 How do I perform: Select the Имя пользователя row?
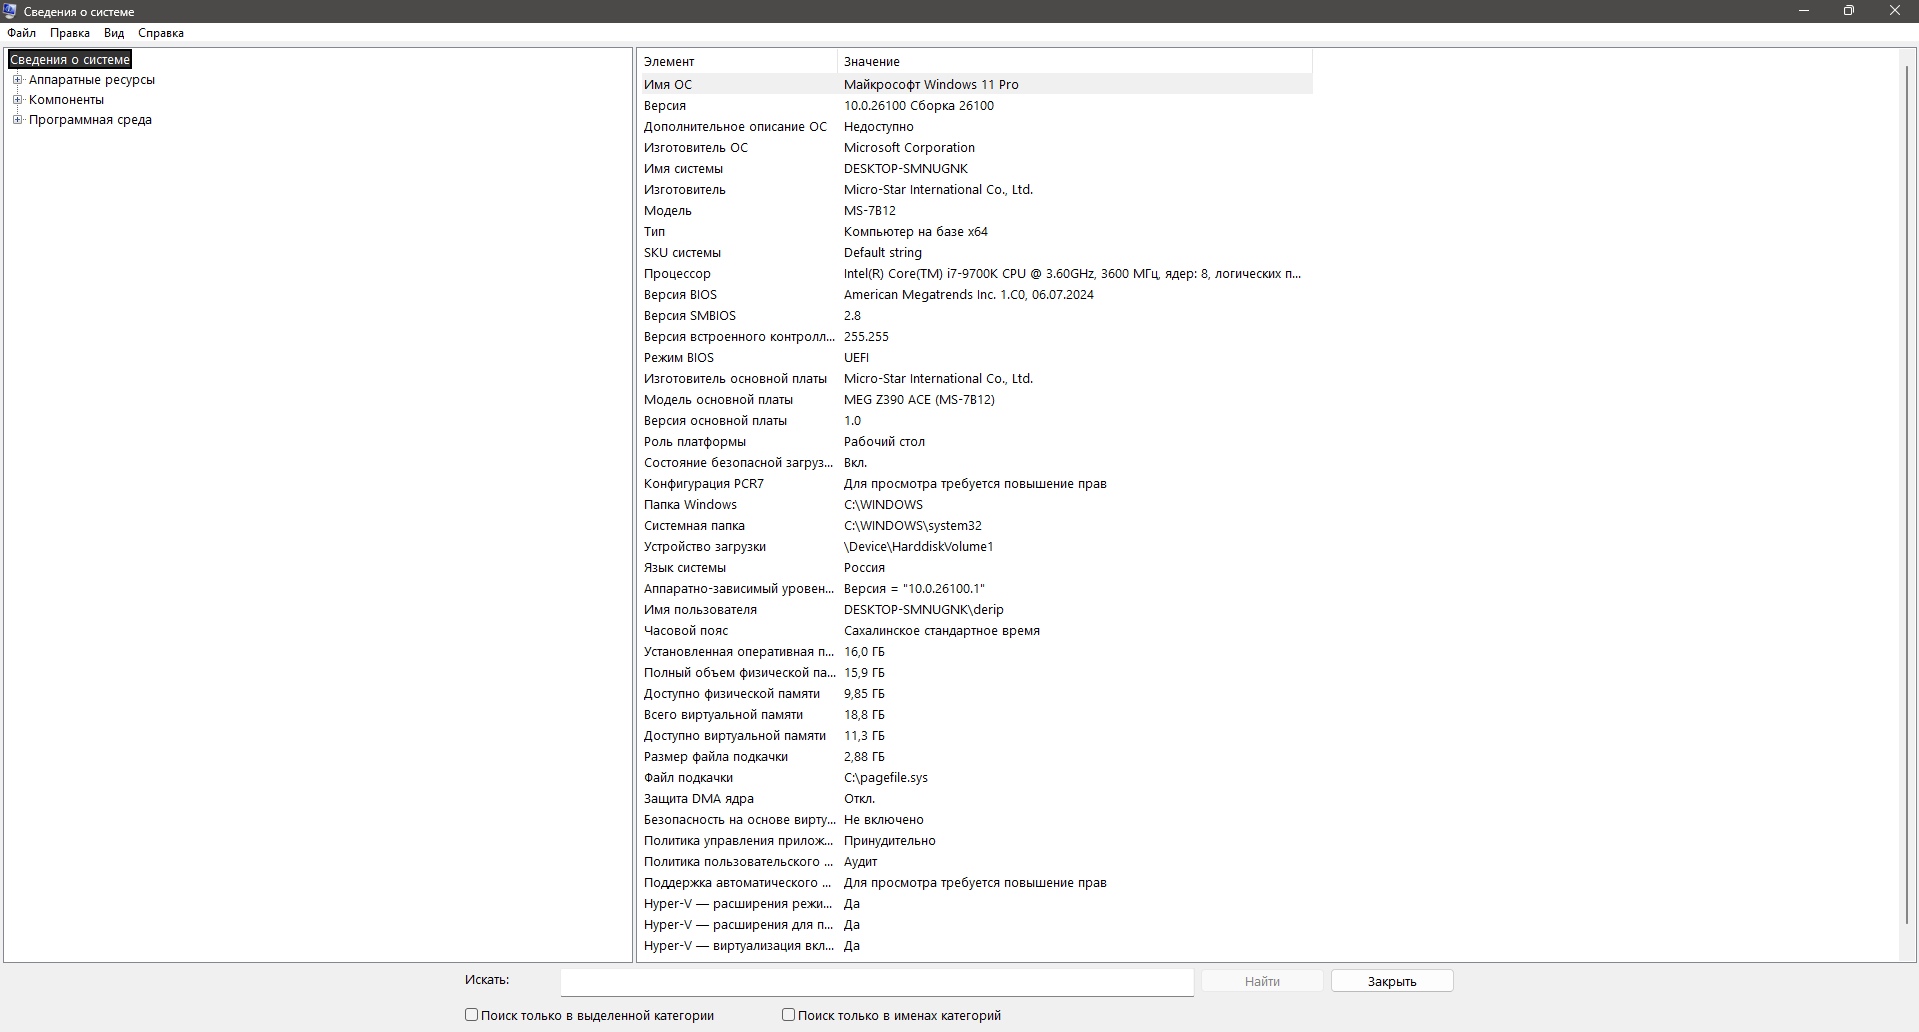pyautogui.click(x=975, y=610)
